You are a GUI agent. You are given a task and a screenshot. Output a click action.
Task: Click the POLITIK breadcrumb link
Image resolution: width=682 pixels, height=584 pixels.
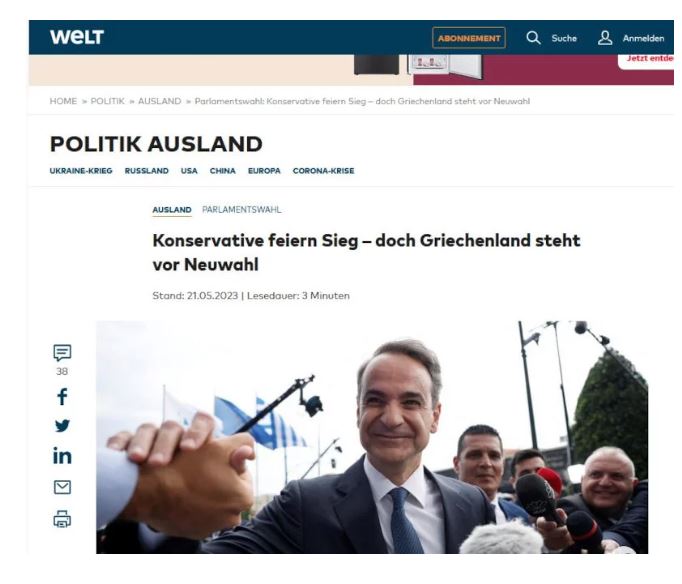point(107,101)
